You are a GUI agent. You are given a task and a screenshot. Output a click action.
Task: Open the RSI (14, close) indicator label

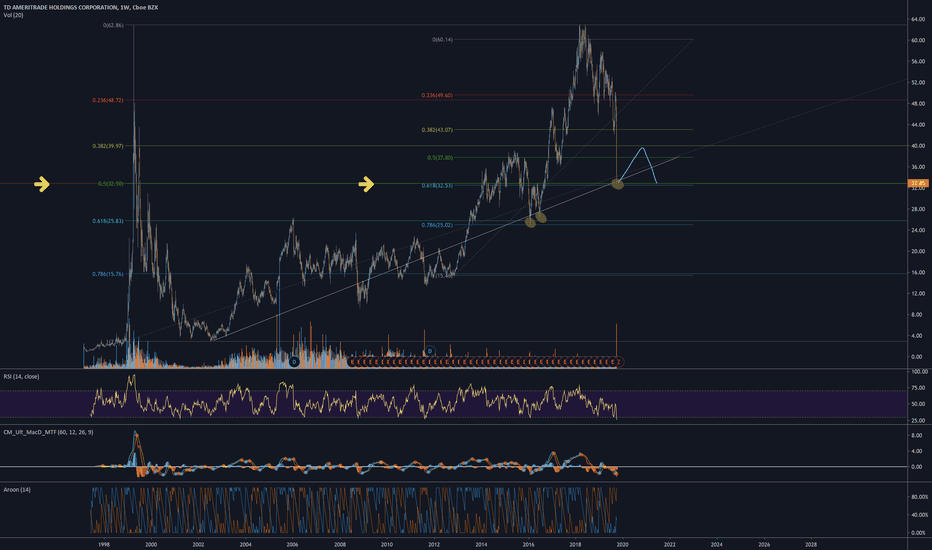pyautogui.click(x=21, y=376)
